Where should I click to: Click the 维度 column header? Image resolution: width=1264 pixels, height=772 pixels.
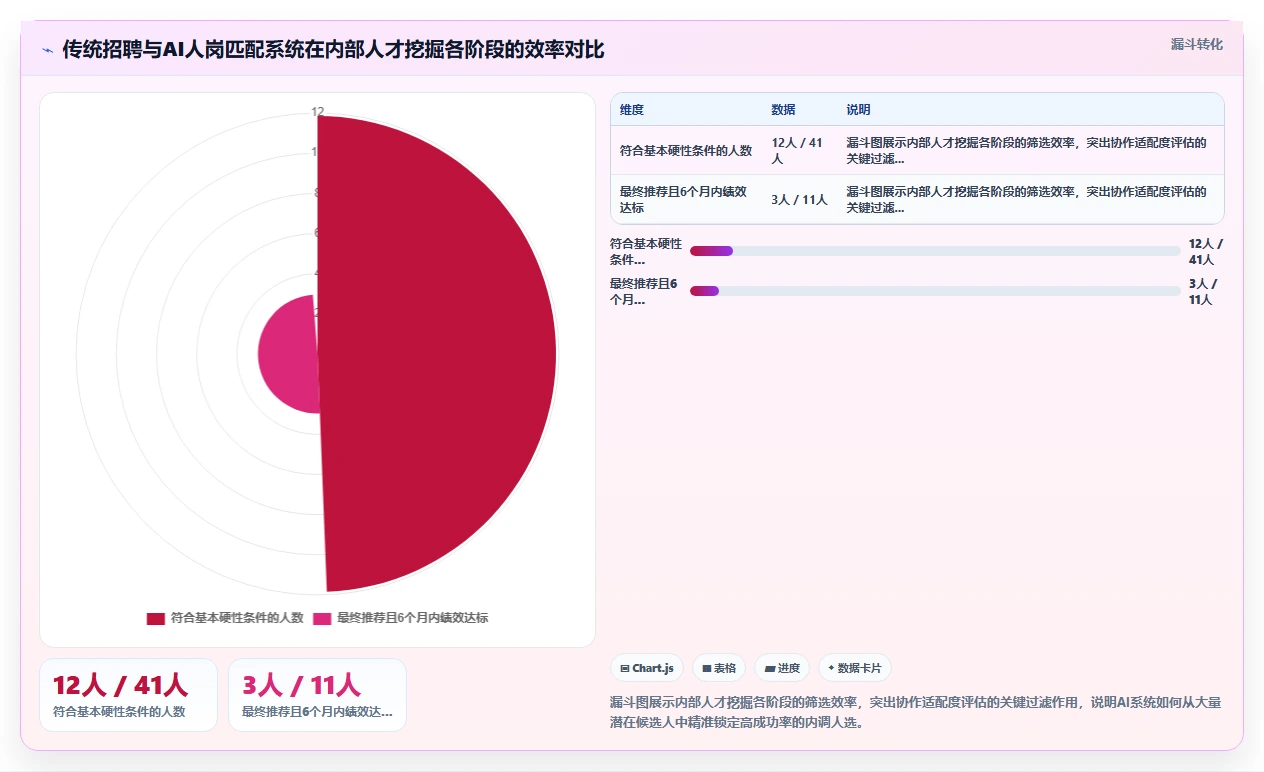[x=632, y=109]
